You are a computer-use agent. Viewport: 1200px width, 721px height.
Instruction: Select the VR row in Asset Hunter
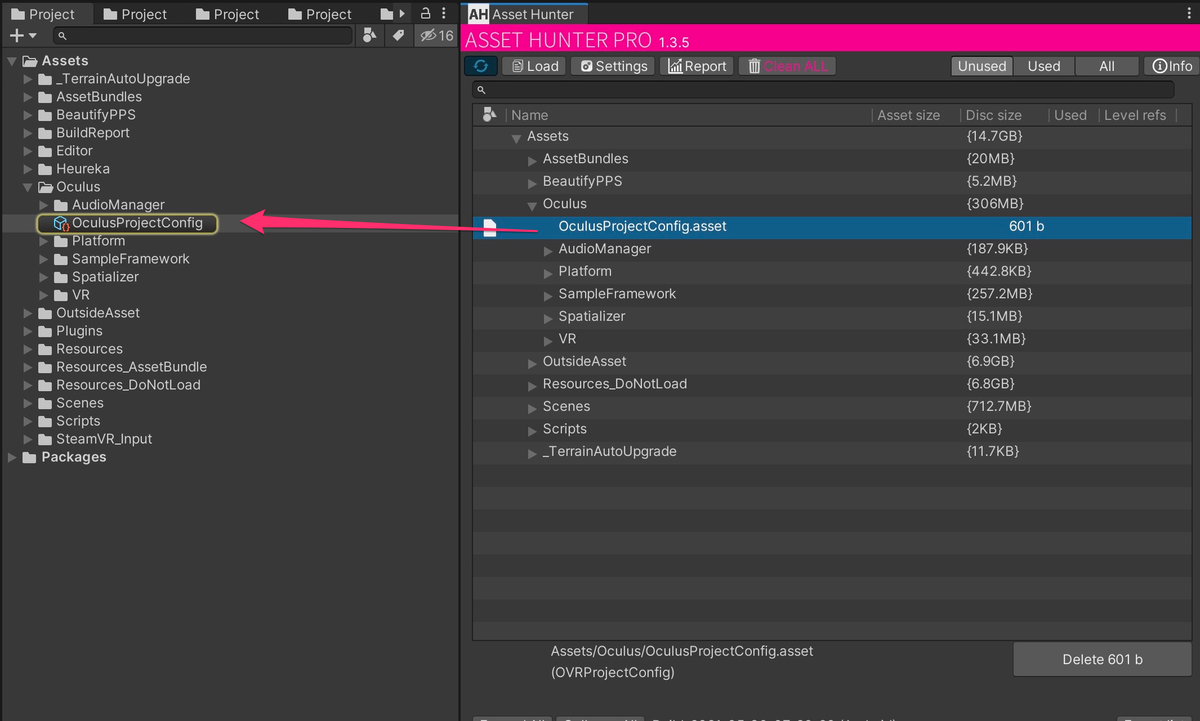[x=833, y=339]
